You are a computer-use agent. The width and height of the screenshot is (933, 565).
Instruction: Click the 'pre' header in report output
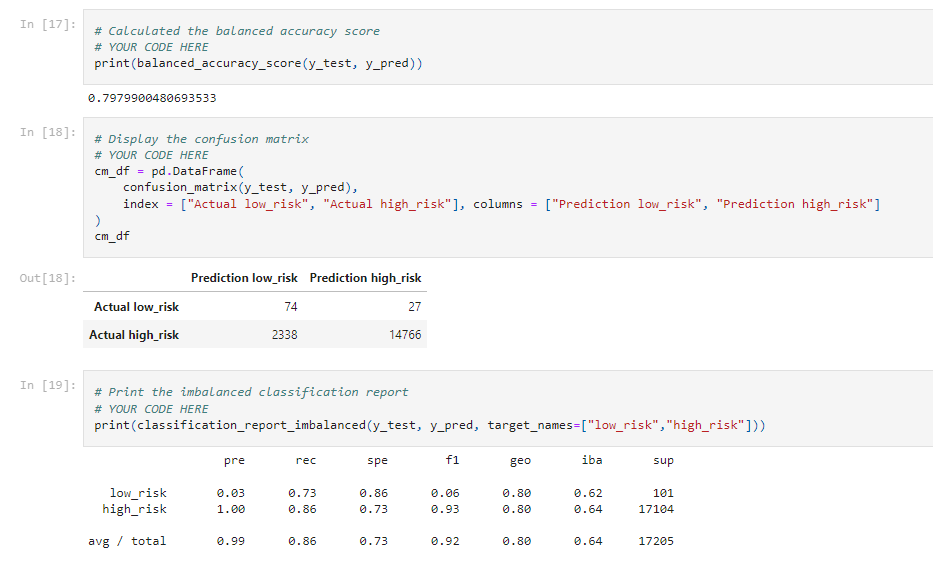click(234, 460)
